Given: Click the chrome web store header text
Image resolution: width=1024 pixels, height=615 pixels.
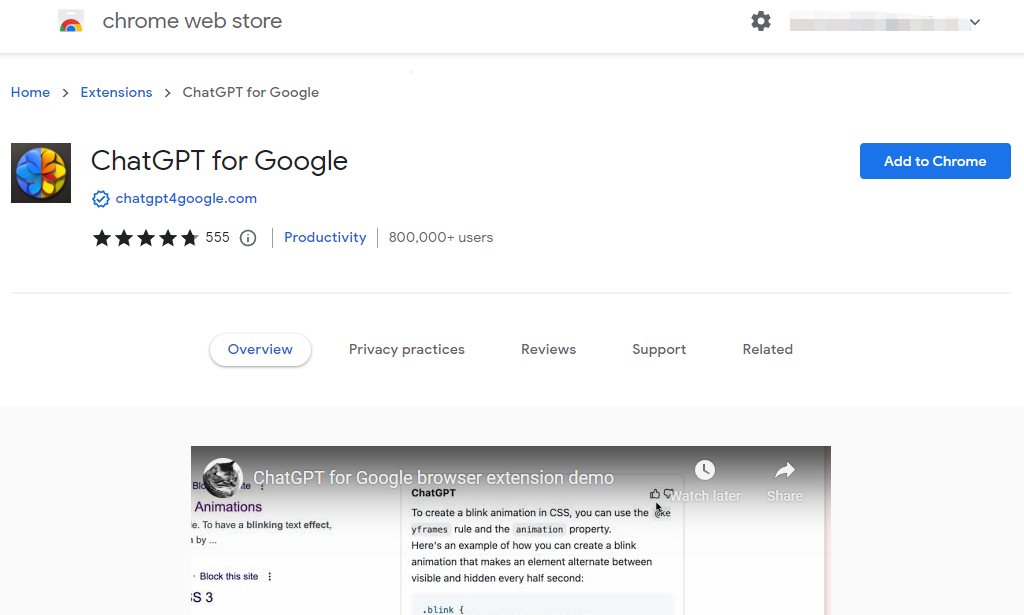Looking at the screenshot, I should point(192,21).
